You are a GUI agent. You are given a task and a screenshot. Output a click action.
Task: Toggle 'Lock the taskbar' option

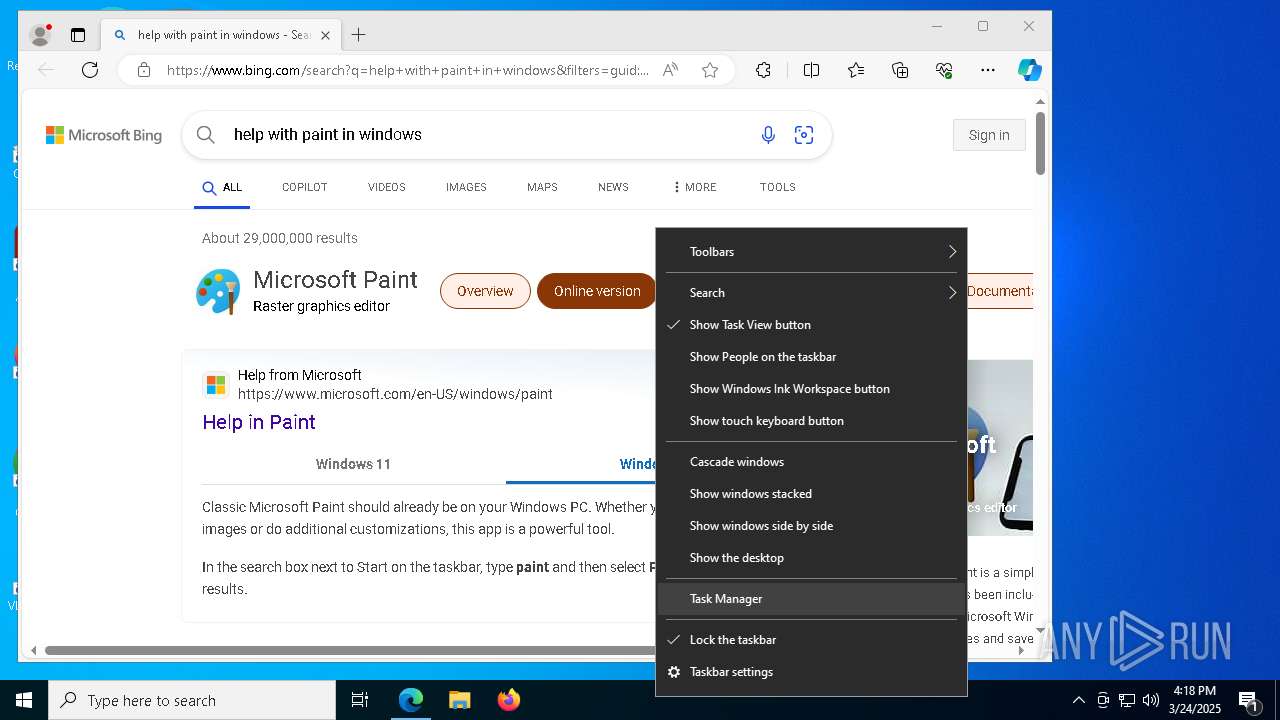(x=811, y=640)
